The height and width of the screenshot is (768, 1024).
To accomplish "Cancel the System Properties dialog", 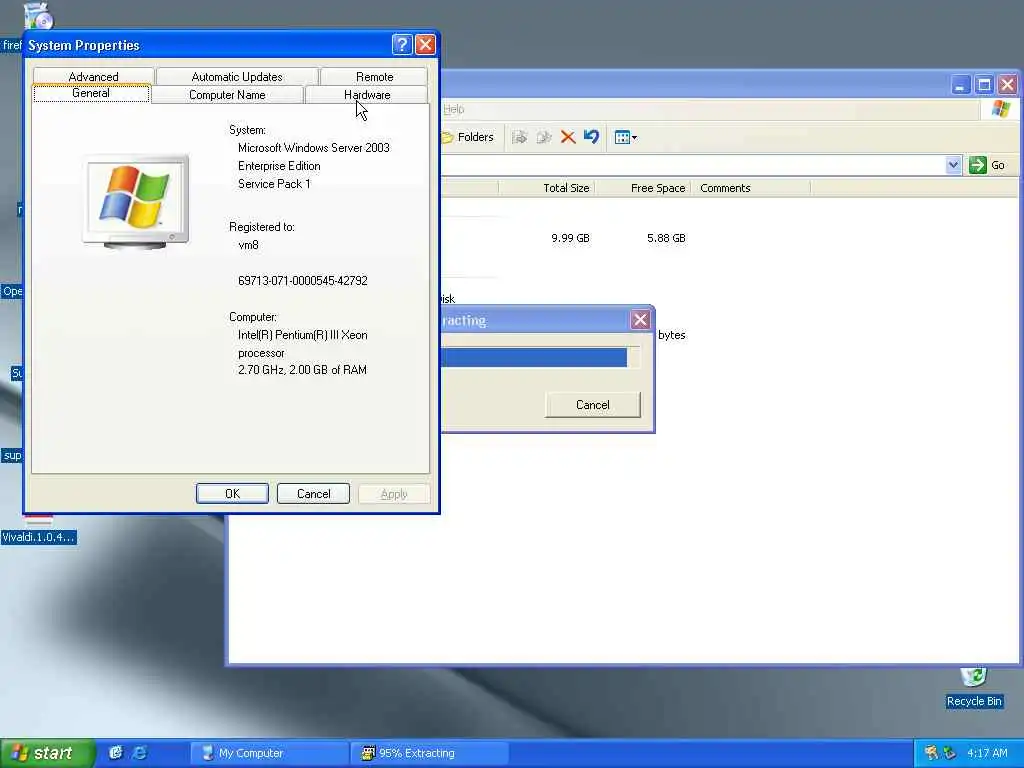I will click(313, 494).
